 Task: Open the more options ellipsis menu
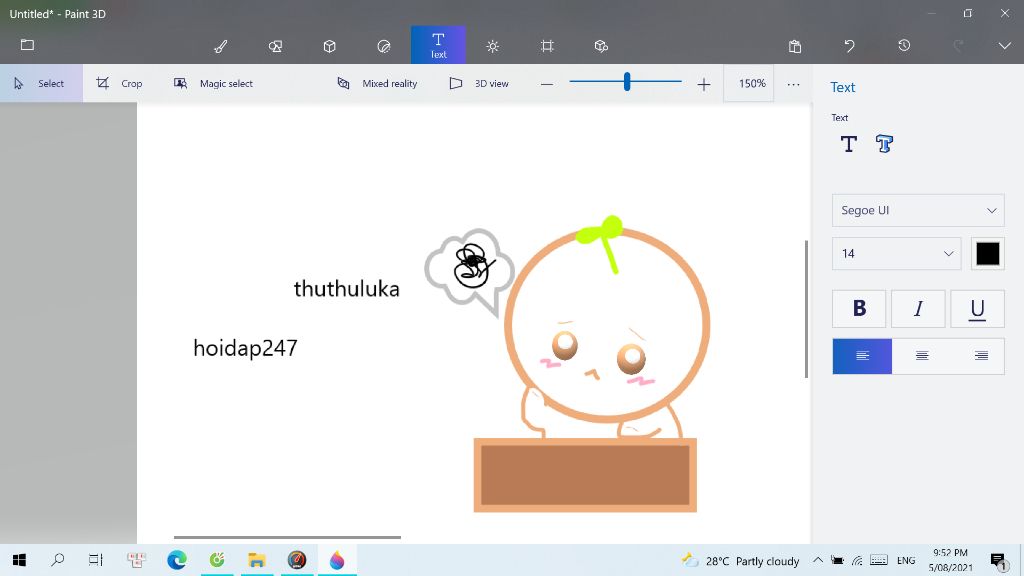coord(793,84)
